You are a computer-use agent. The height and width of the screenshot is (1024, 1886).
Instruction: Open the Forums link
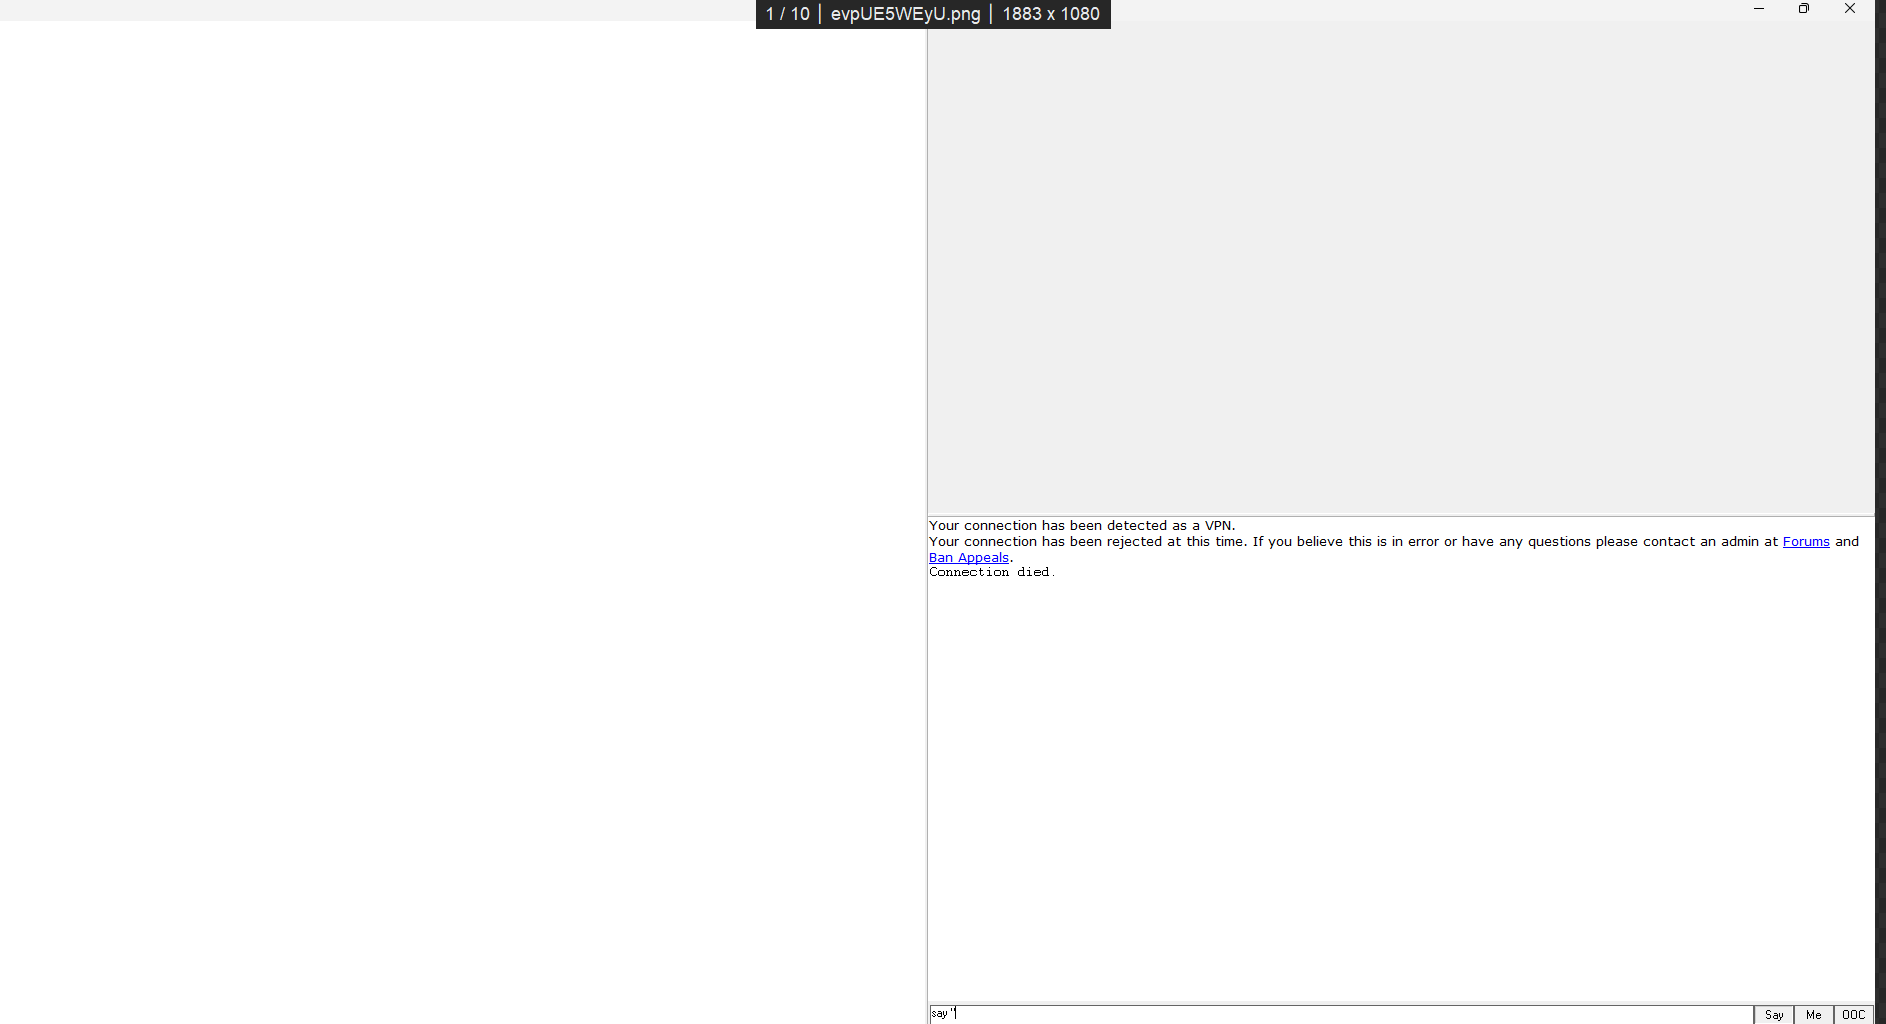(1805, 542)
